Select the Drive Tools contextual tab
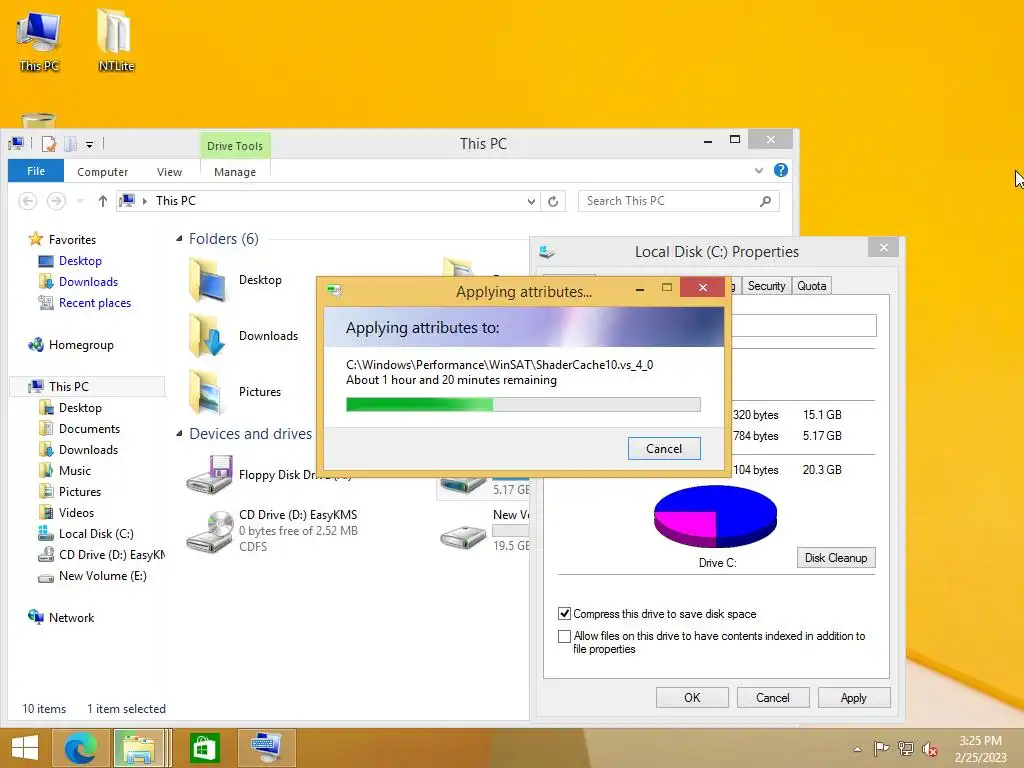The image size is (1024, 768). (234, 146)
